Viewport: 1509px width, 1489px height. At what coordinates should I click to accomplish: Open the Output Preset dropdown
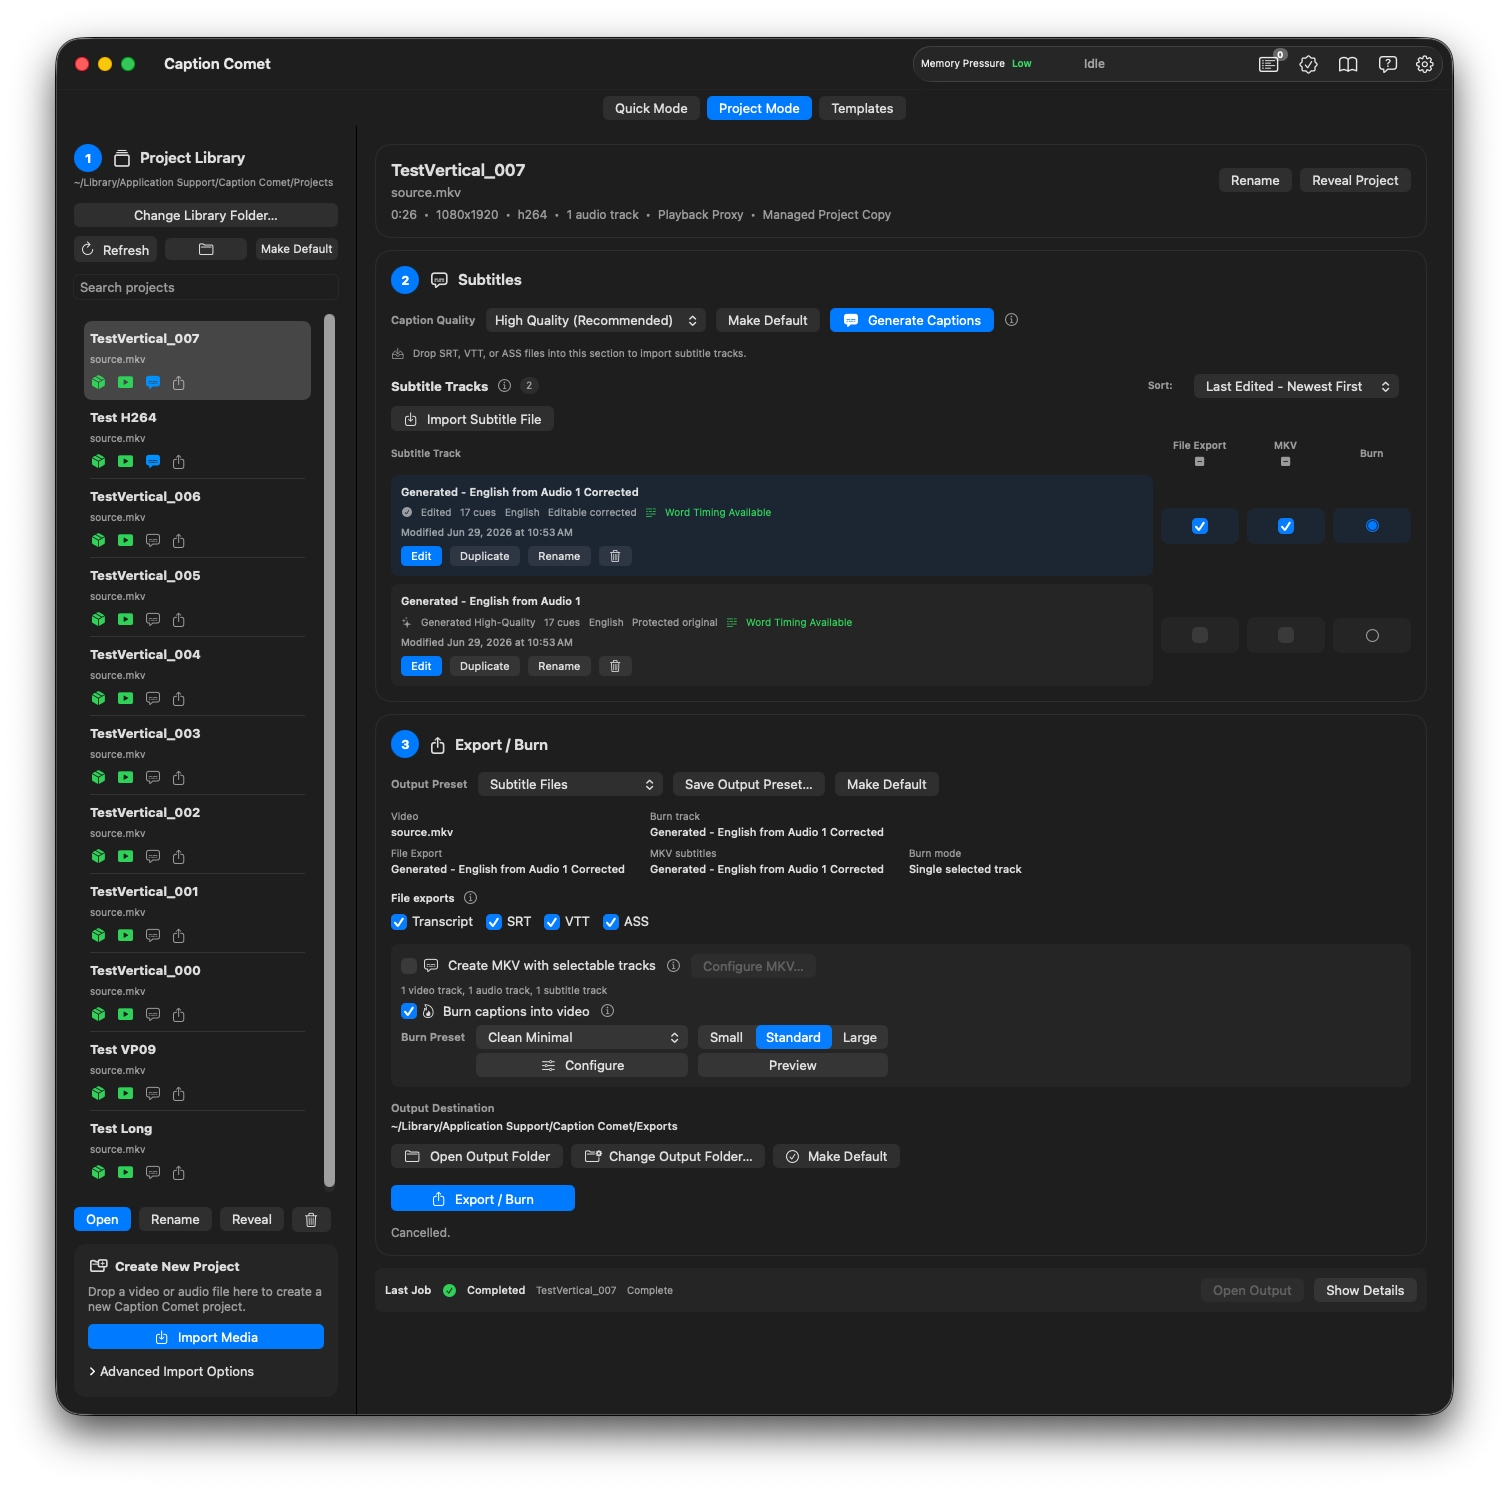coord(571,784)
